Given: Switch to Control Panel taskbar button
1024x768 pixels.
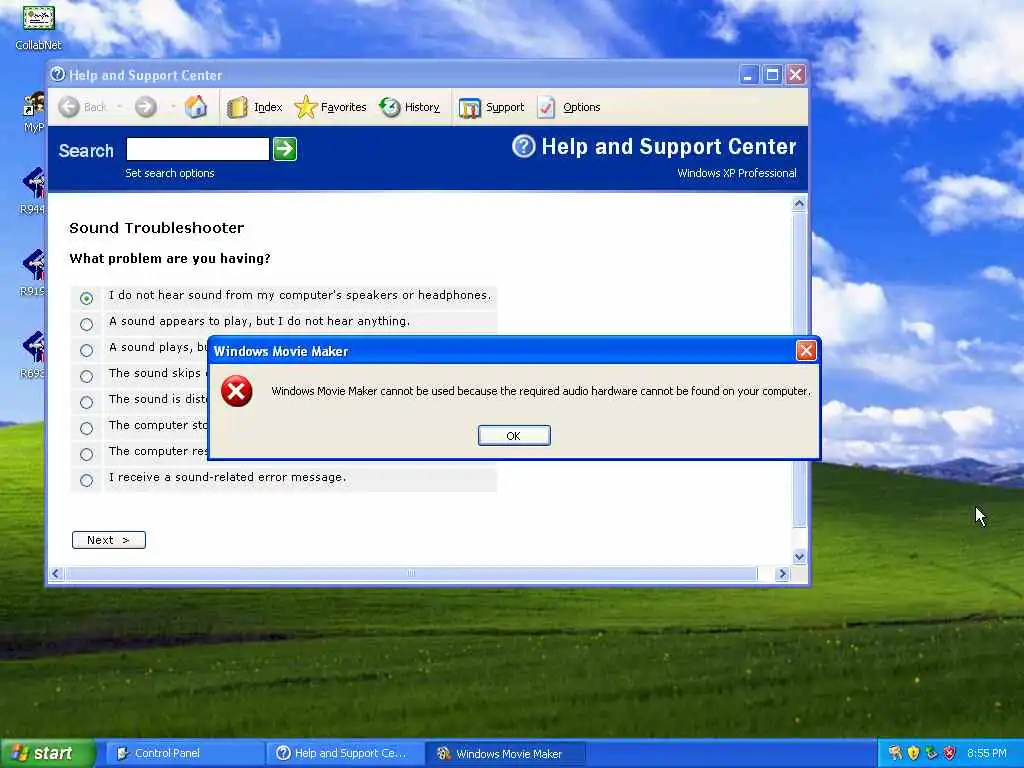Looking at the screenshot, I should coord(184,754).
